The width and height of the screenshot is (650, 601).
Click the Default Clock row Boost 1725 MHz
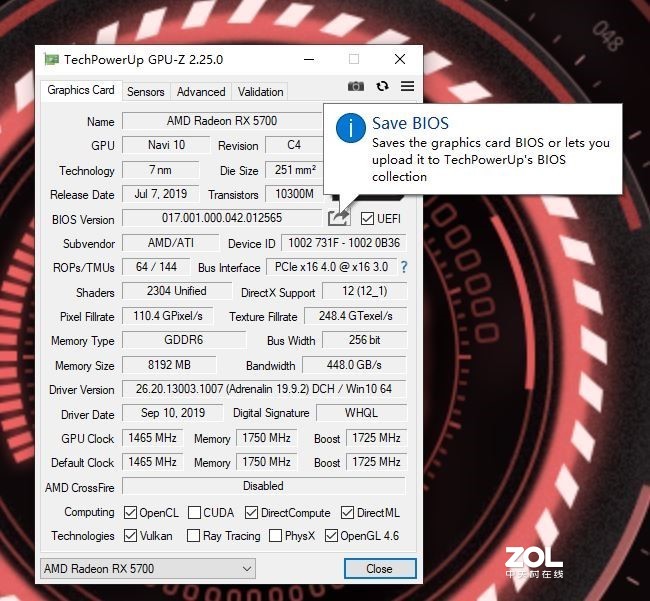tap(376, 462)
